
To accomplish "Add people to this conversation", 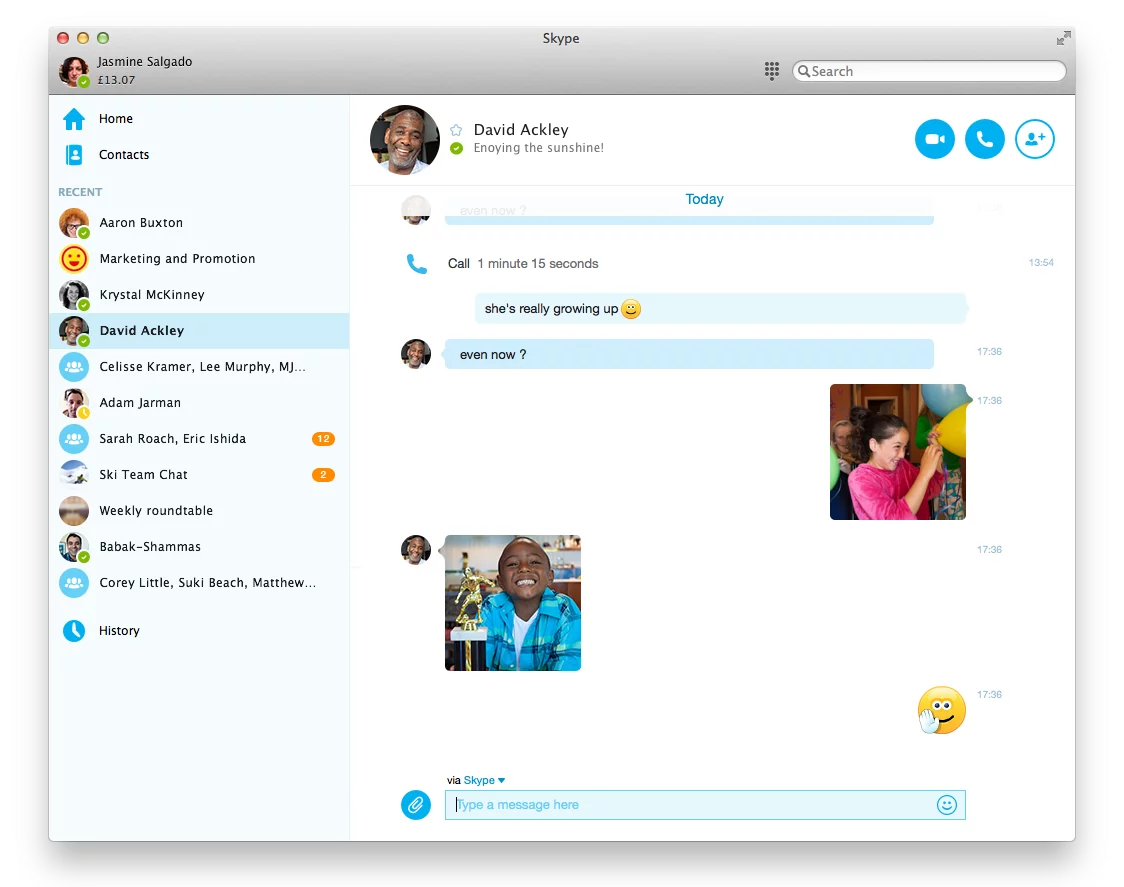I will 1034,139.
